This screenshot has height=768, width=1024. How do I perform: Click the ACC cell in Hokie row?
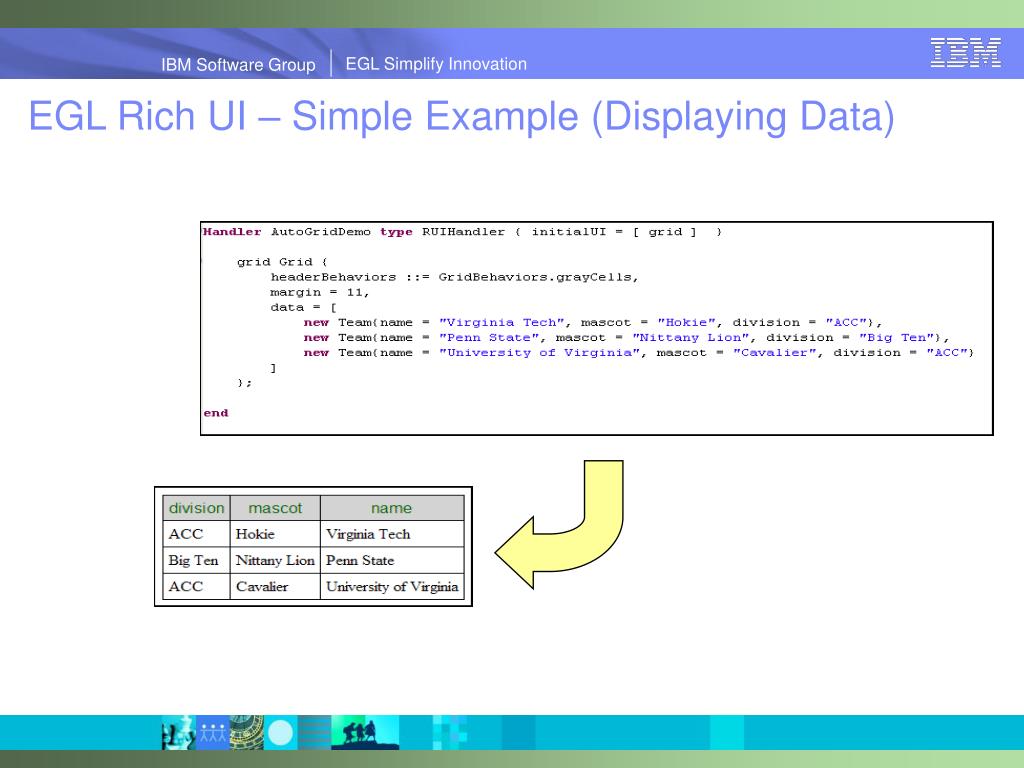point(196,534)
